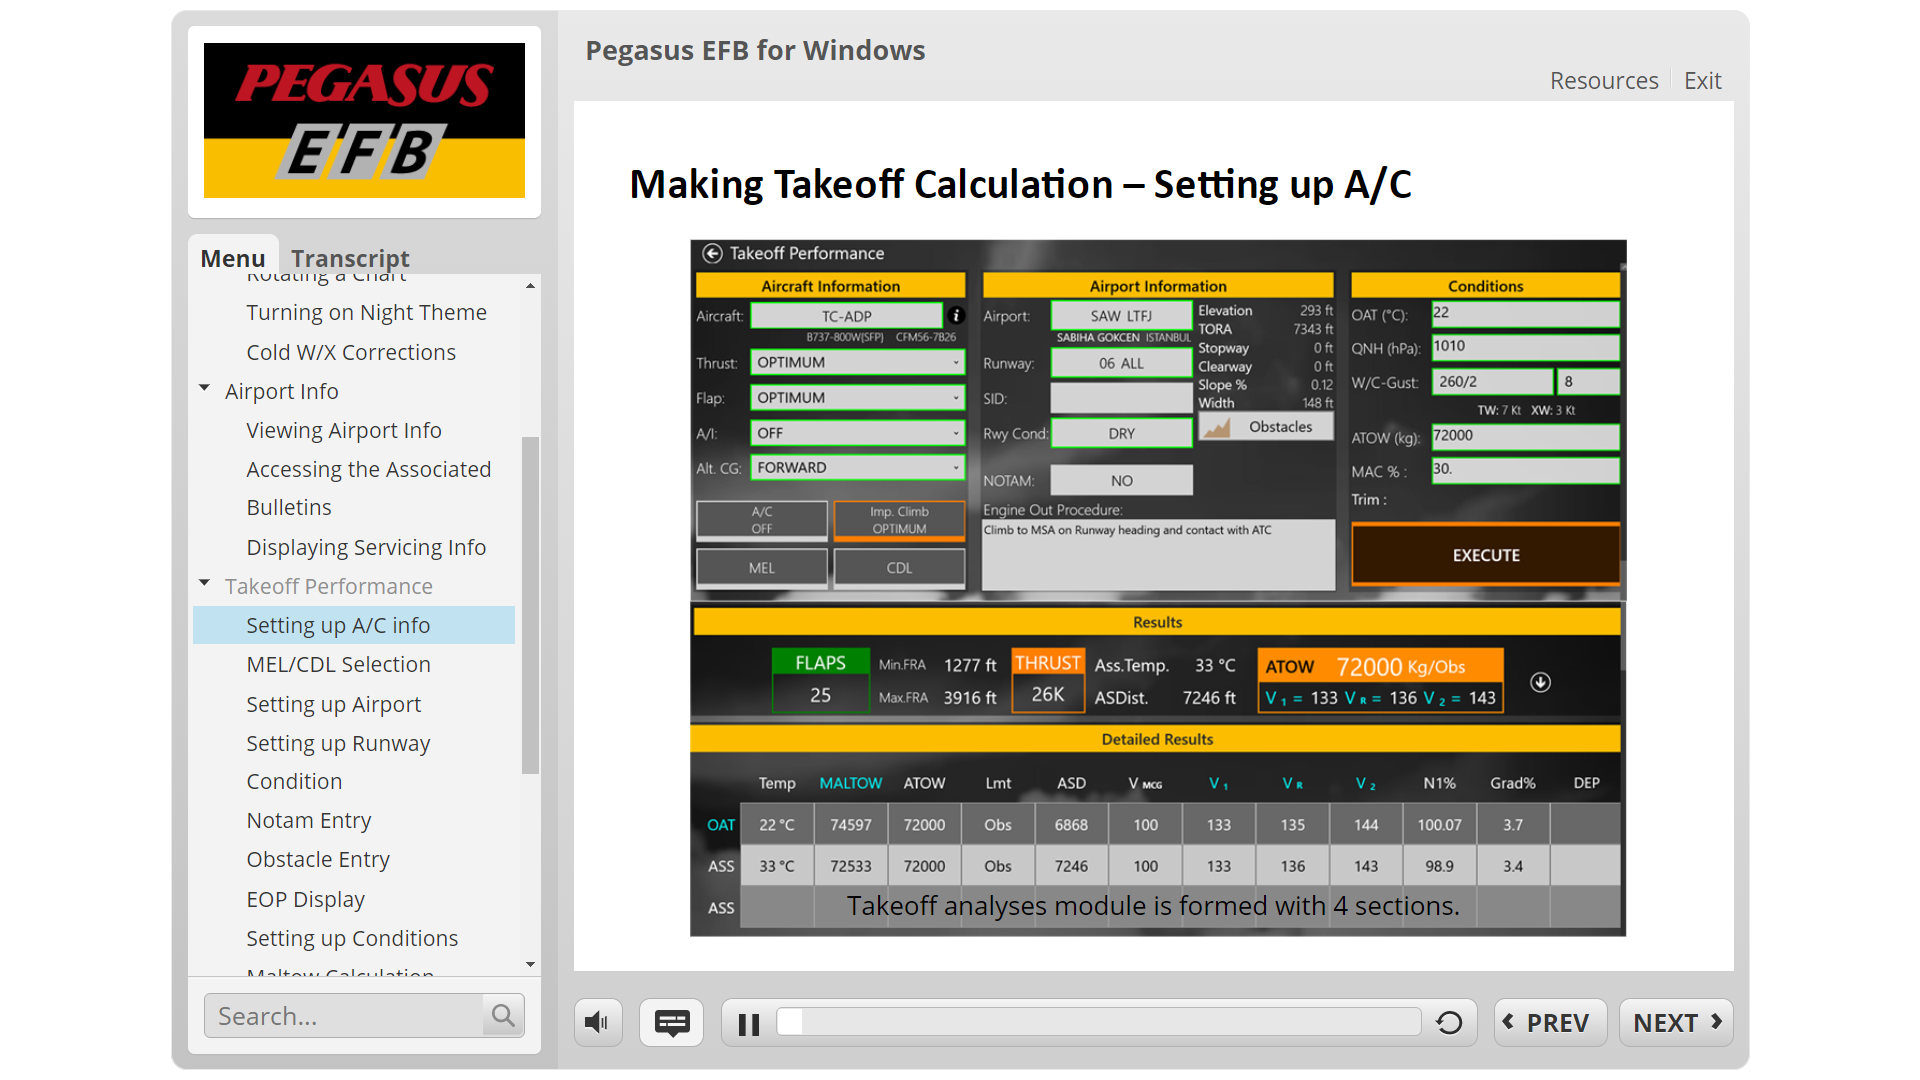Select Setting up A/C info topic
Viewport: 1920px width, 1080px height.
point(354,625)
